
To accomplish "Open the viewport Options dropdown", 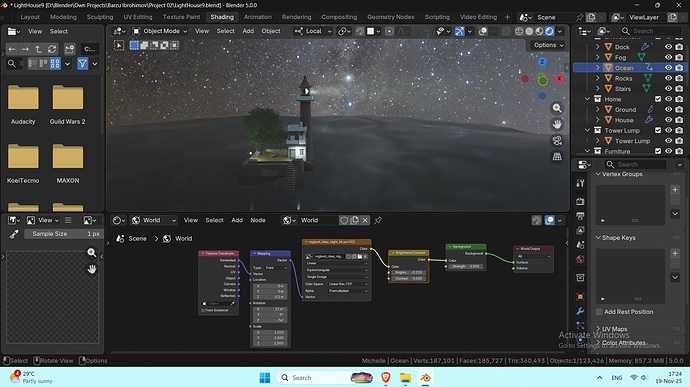I will [548, 45].
